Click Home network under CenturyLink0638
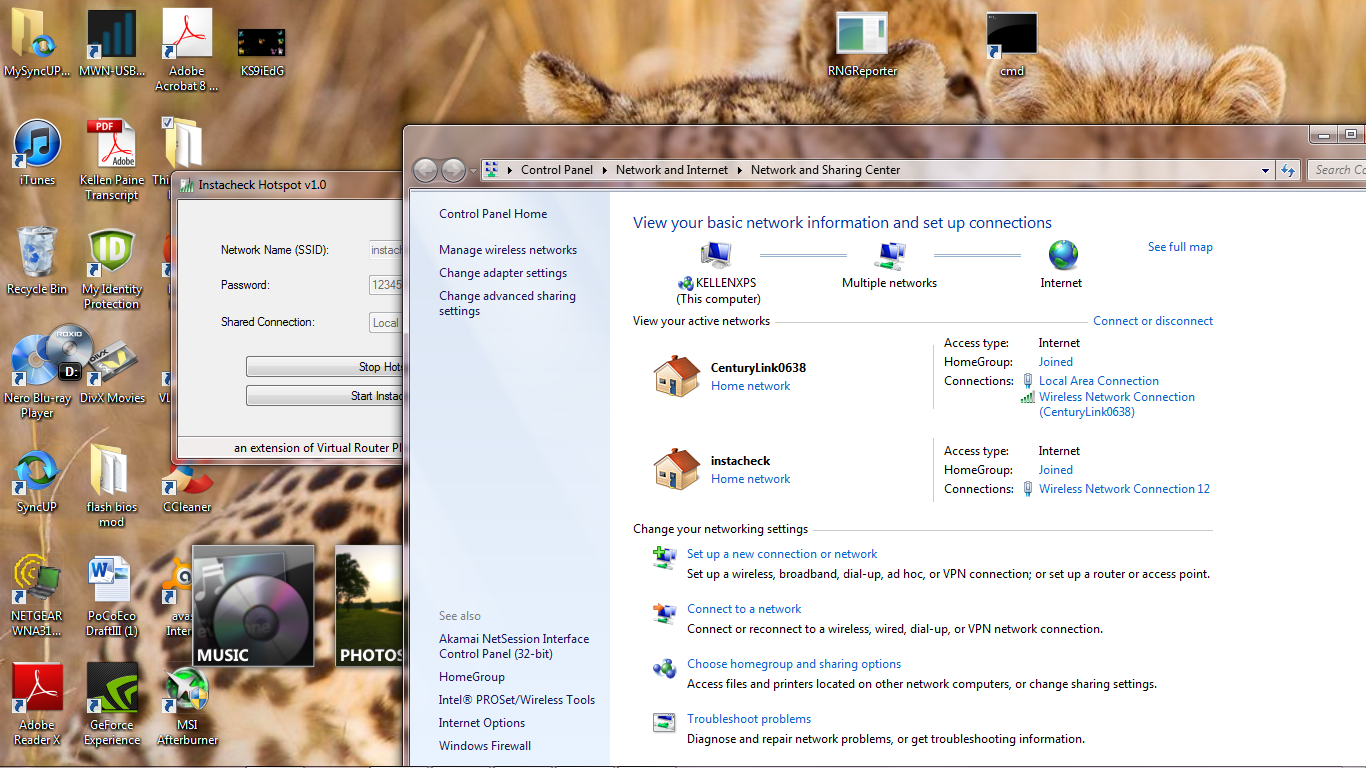This screenshot has width=1366, height=768. (x=751, y=386)
